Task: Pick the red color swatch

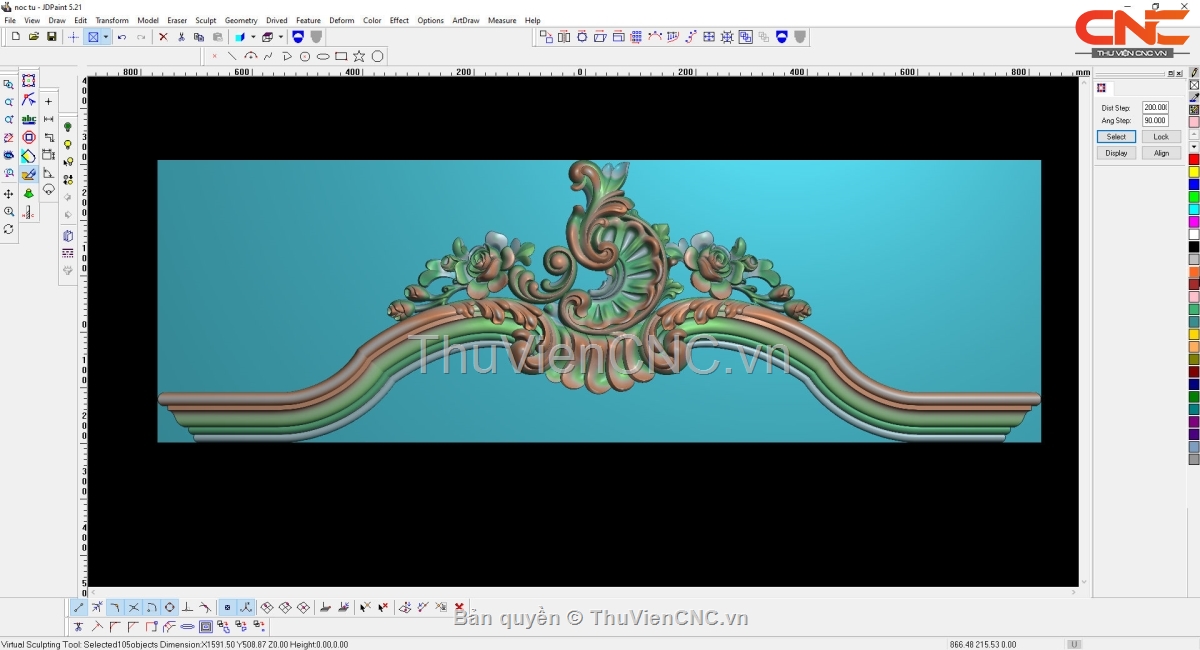Action: click(1193, 160)
